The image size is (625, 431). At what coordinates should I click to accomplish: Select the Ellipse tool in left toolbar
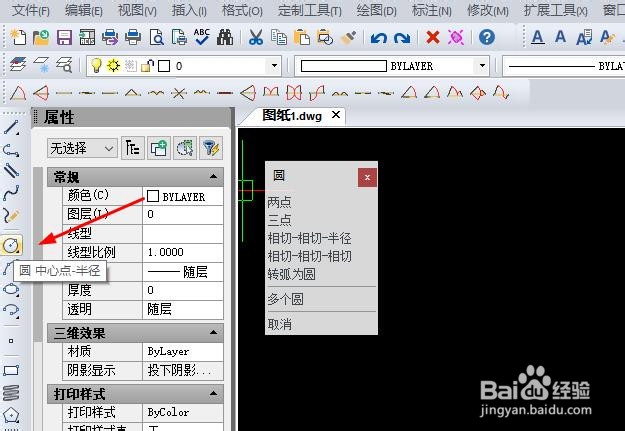[11, 289]
